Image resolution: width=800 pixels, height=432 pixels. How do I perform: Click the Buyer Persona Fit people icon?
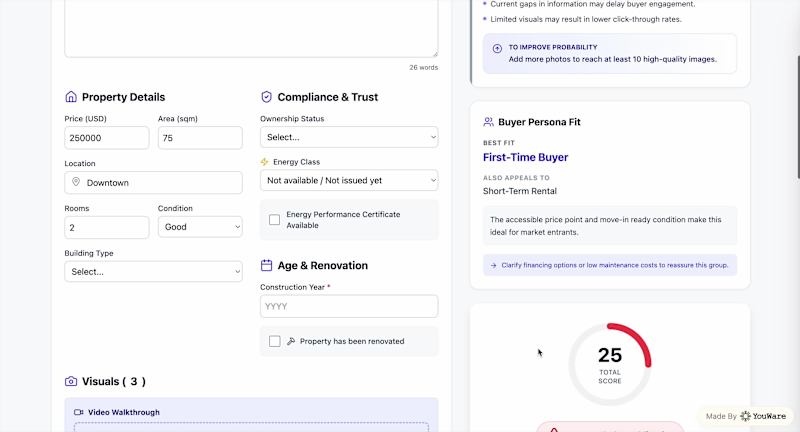(488, 122)
